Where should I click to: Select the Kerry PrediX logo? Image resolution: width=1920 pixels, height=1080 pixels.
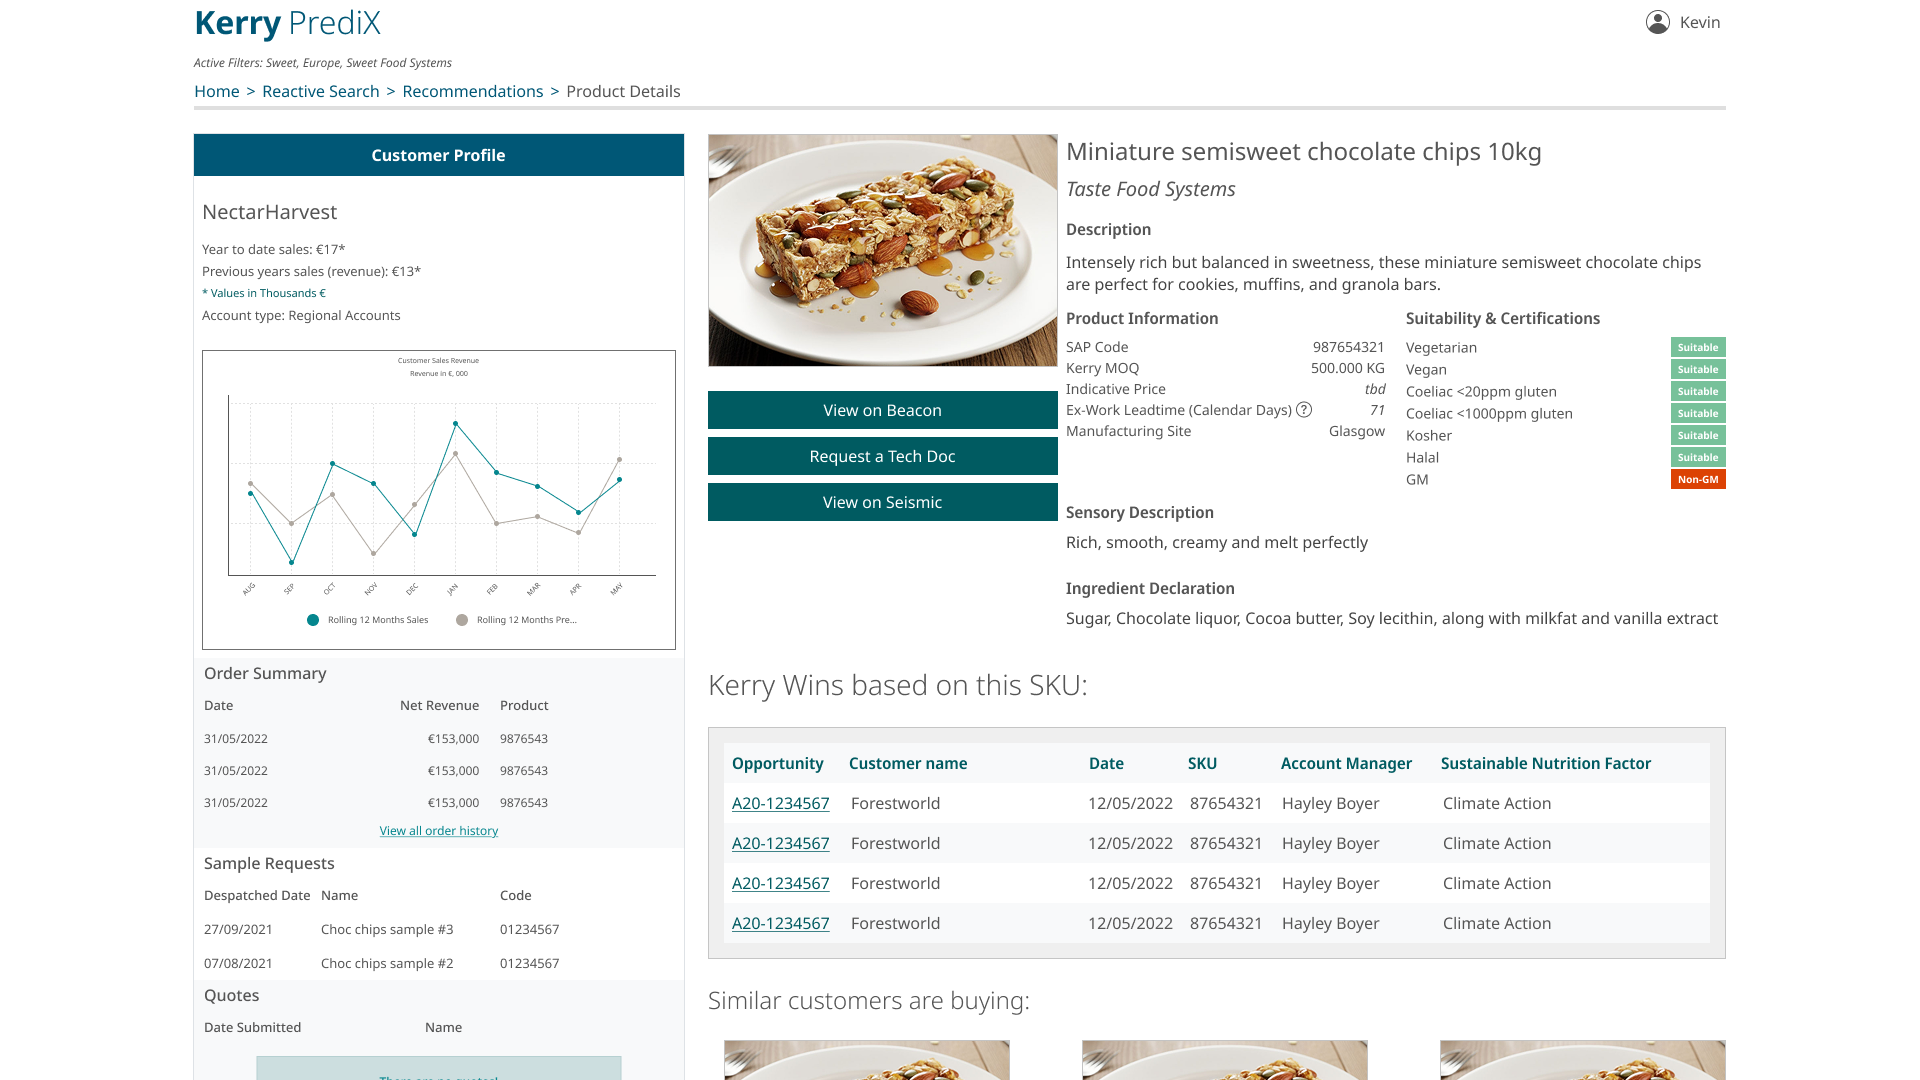[287, 23]
